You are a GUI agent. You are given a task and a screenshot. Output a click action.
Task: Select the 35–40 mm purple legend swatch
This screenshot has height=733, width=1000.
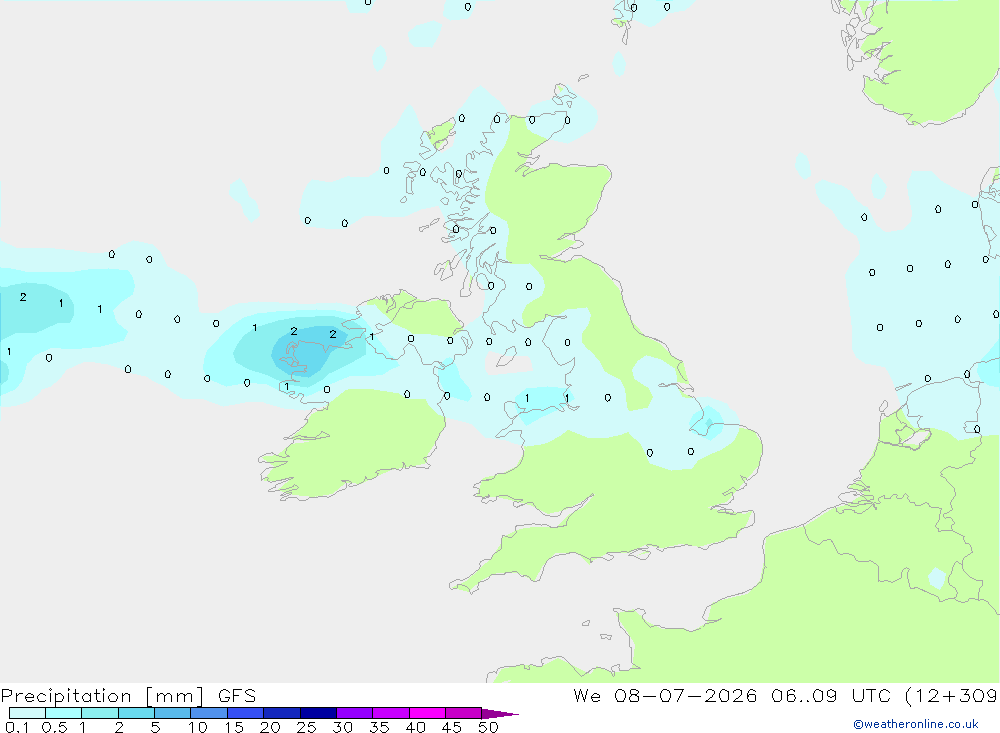click(x=391, y=713)
